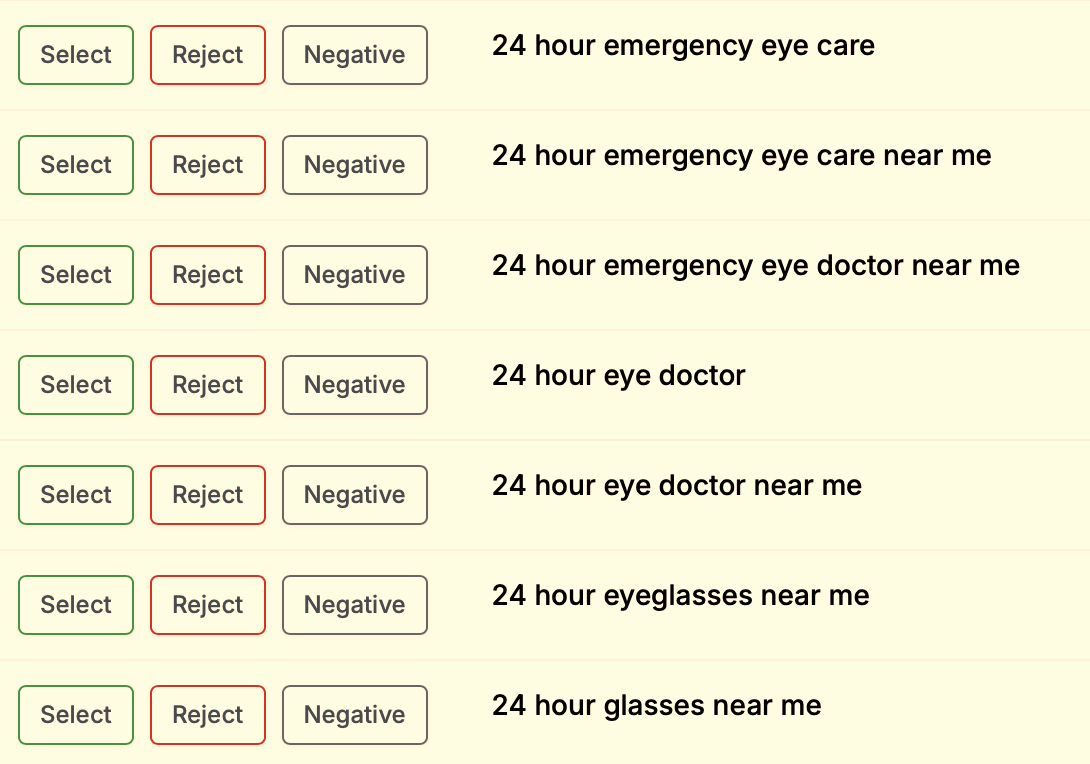Mark '24 hour eye doctor' as Negative
Screen dimensions: 1090x764
(355, 385)
